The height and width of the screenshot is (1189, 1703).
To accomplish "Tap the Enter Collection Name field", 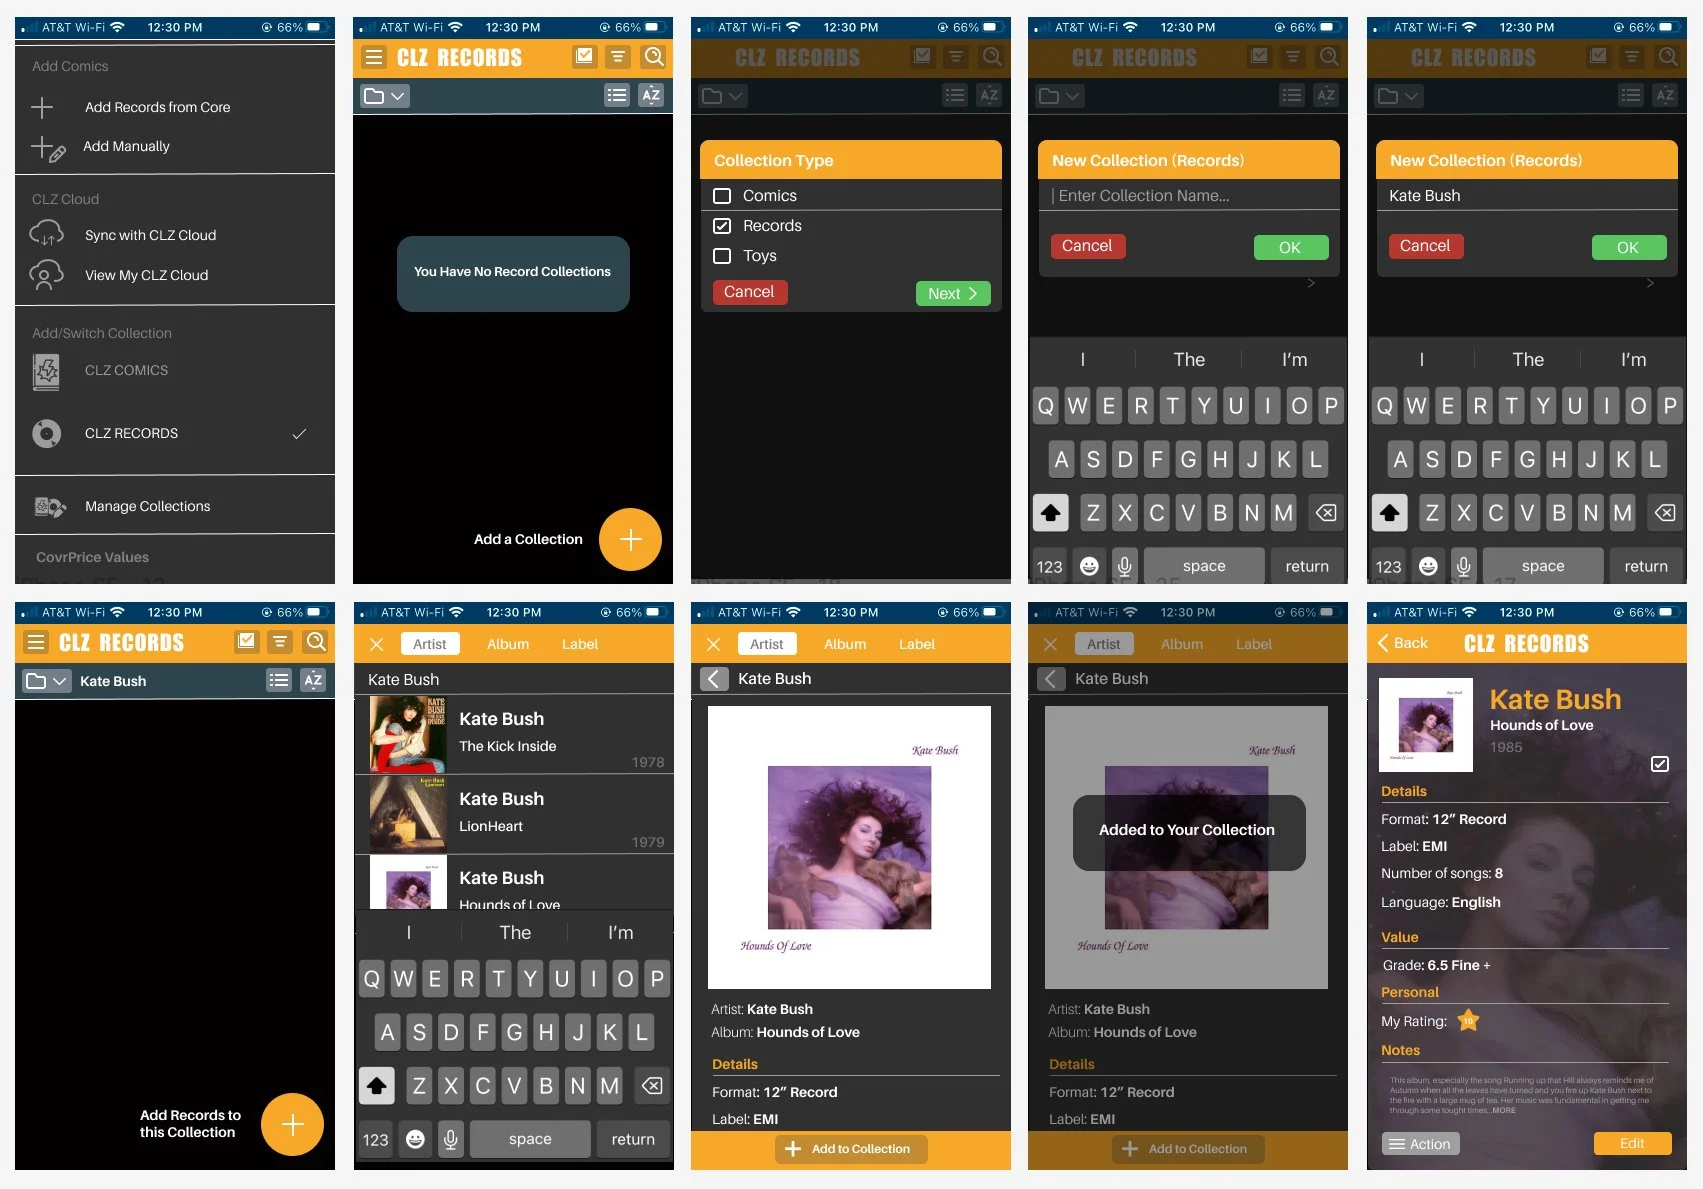I will pos(1189,196).
